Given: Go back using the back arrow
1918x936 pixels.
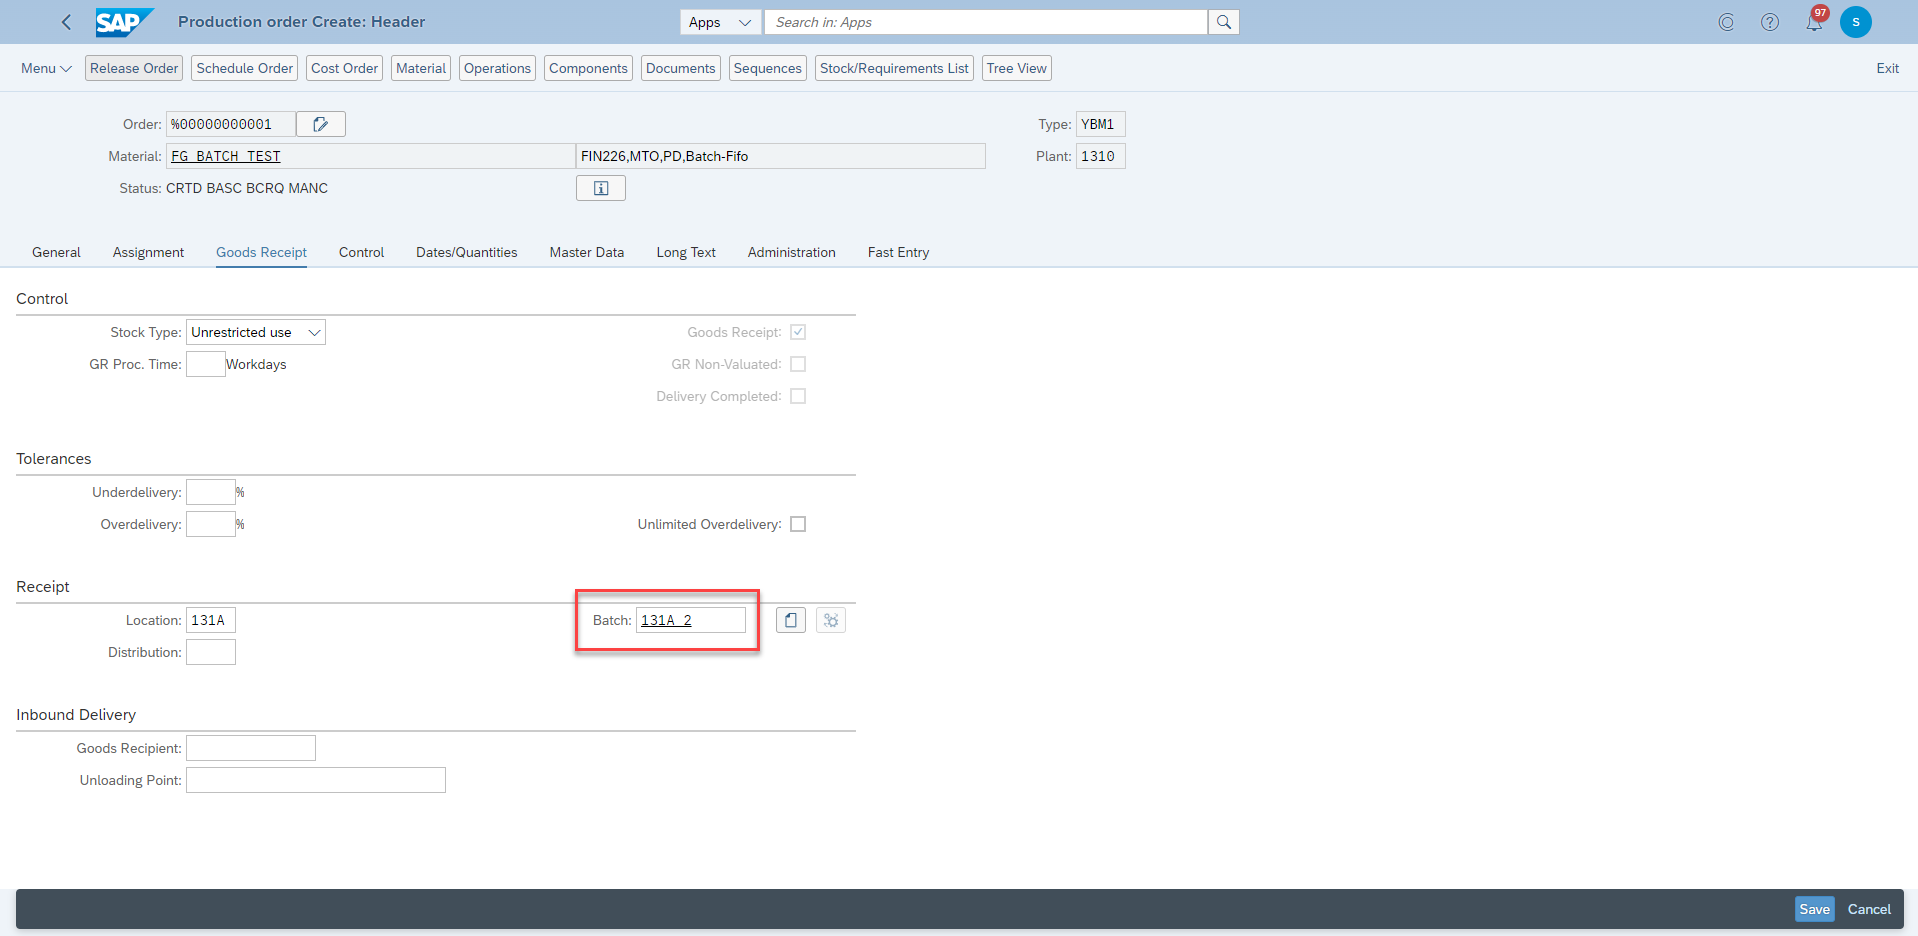Looking at the screenshot, I should [x=66, y=22].
